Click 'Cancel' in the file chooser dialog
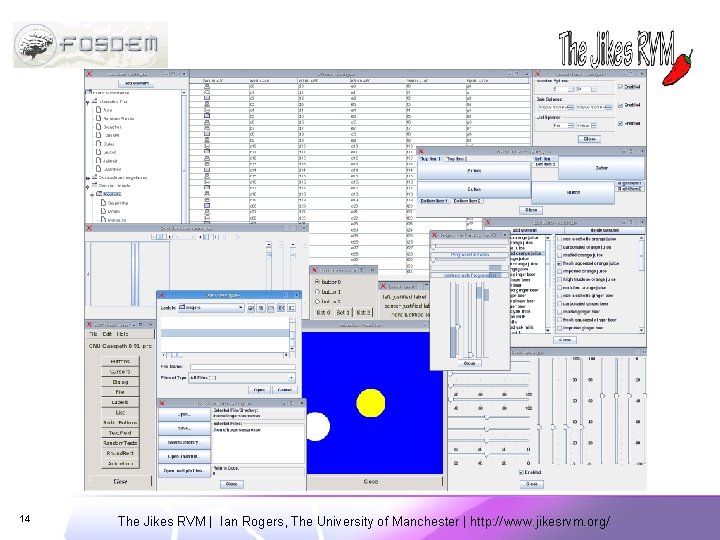The height and width of the screenshot is (540, 720). click(285, 390)
